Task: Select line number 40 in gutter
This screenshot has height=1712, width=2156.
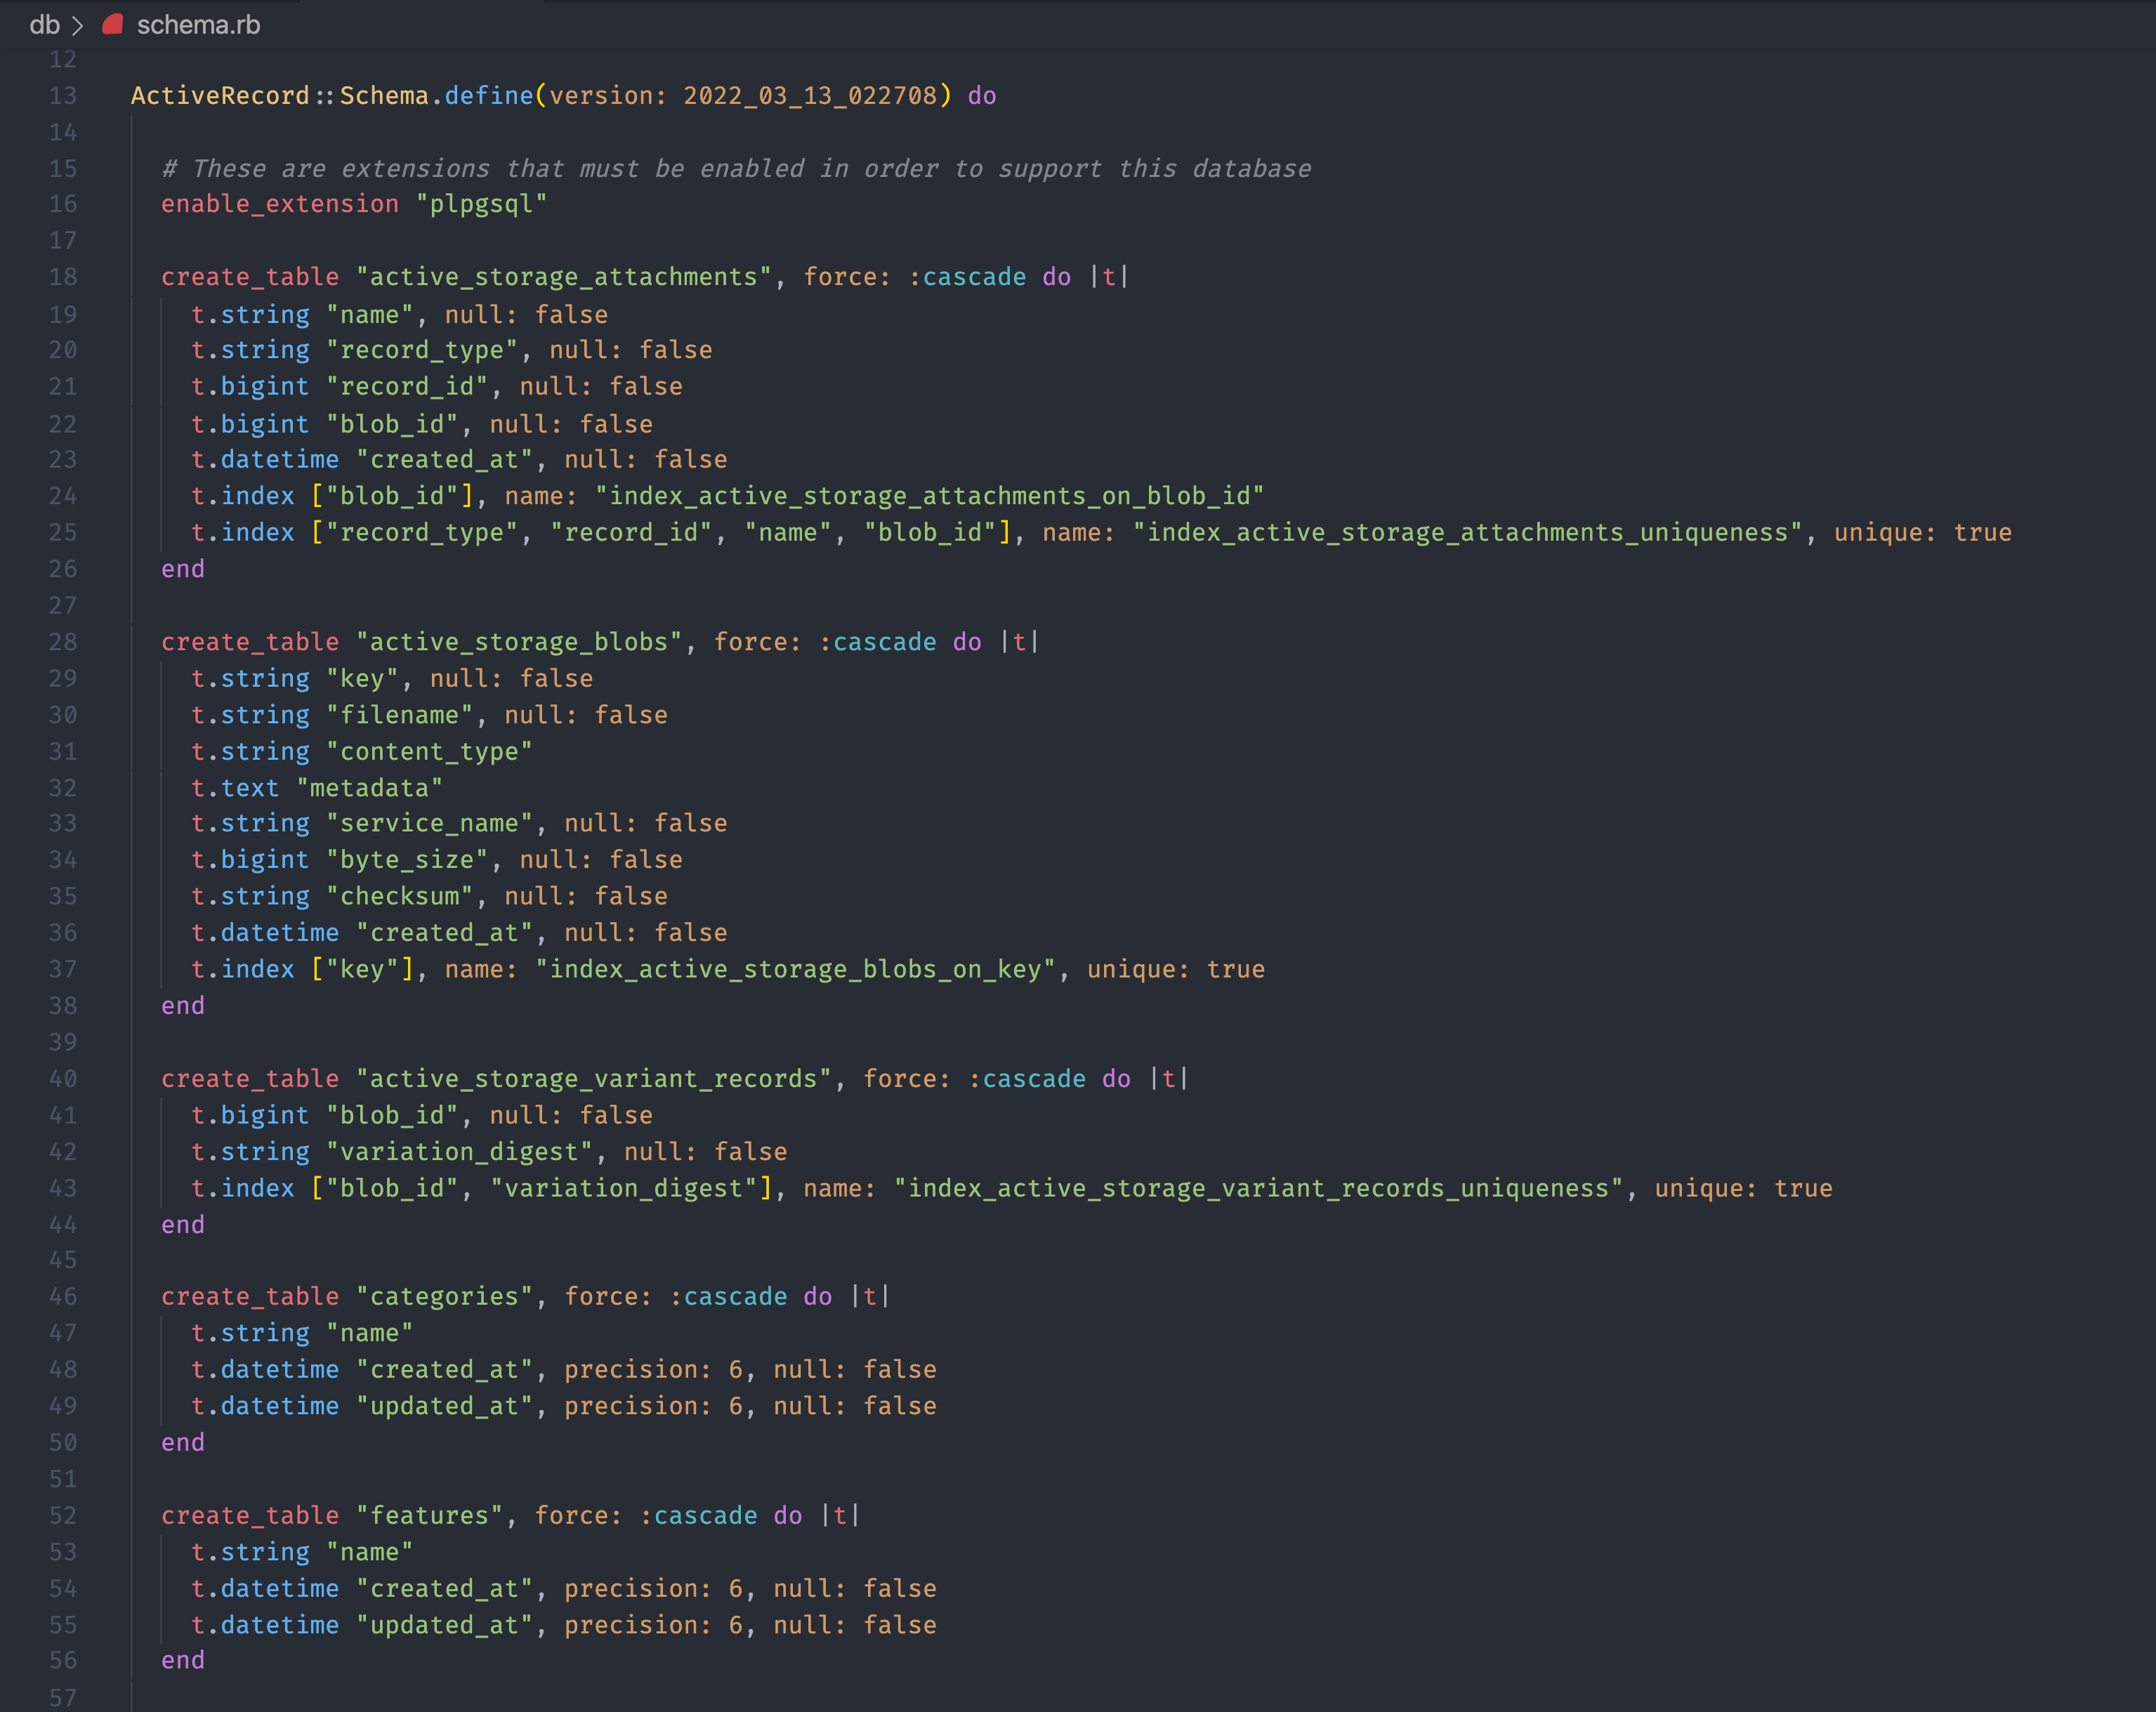Action: click(63, 1079)
